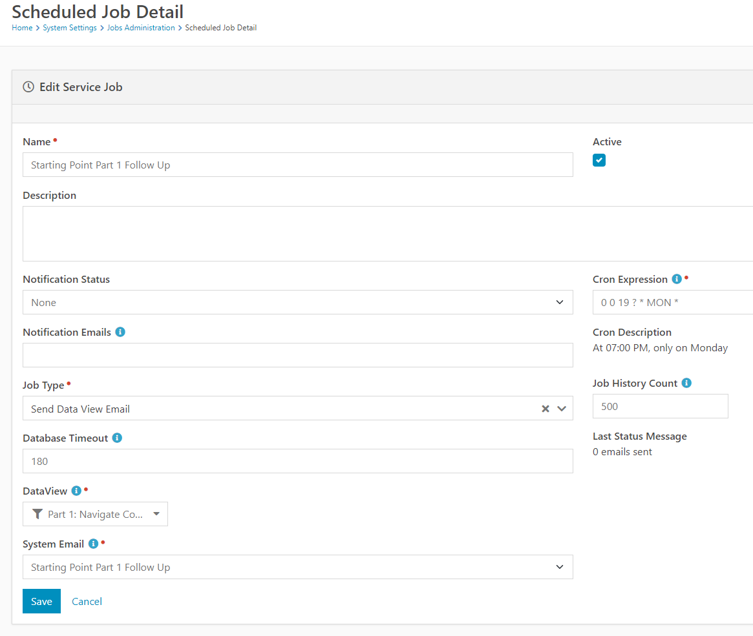Image resolution: width=753 pixels, height=636 pixels.
Task: Cancel editing the service job
Action: 87,601
